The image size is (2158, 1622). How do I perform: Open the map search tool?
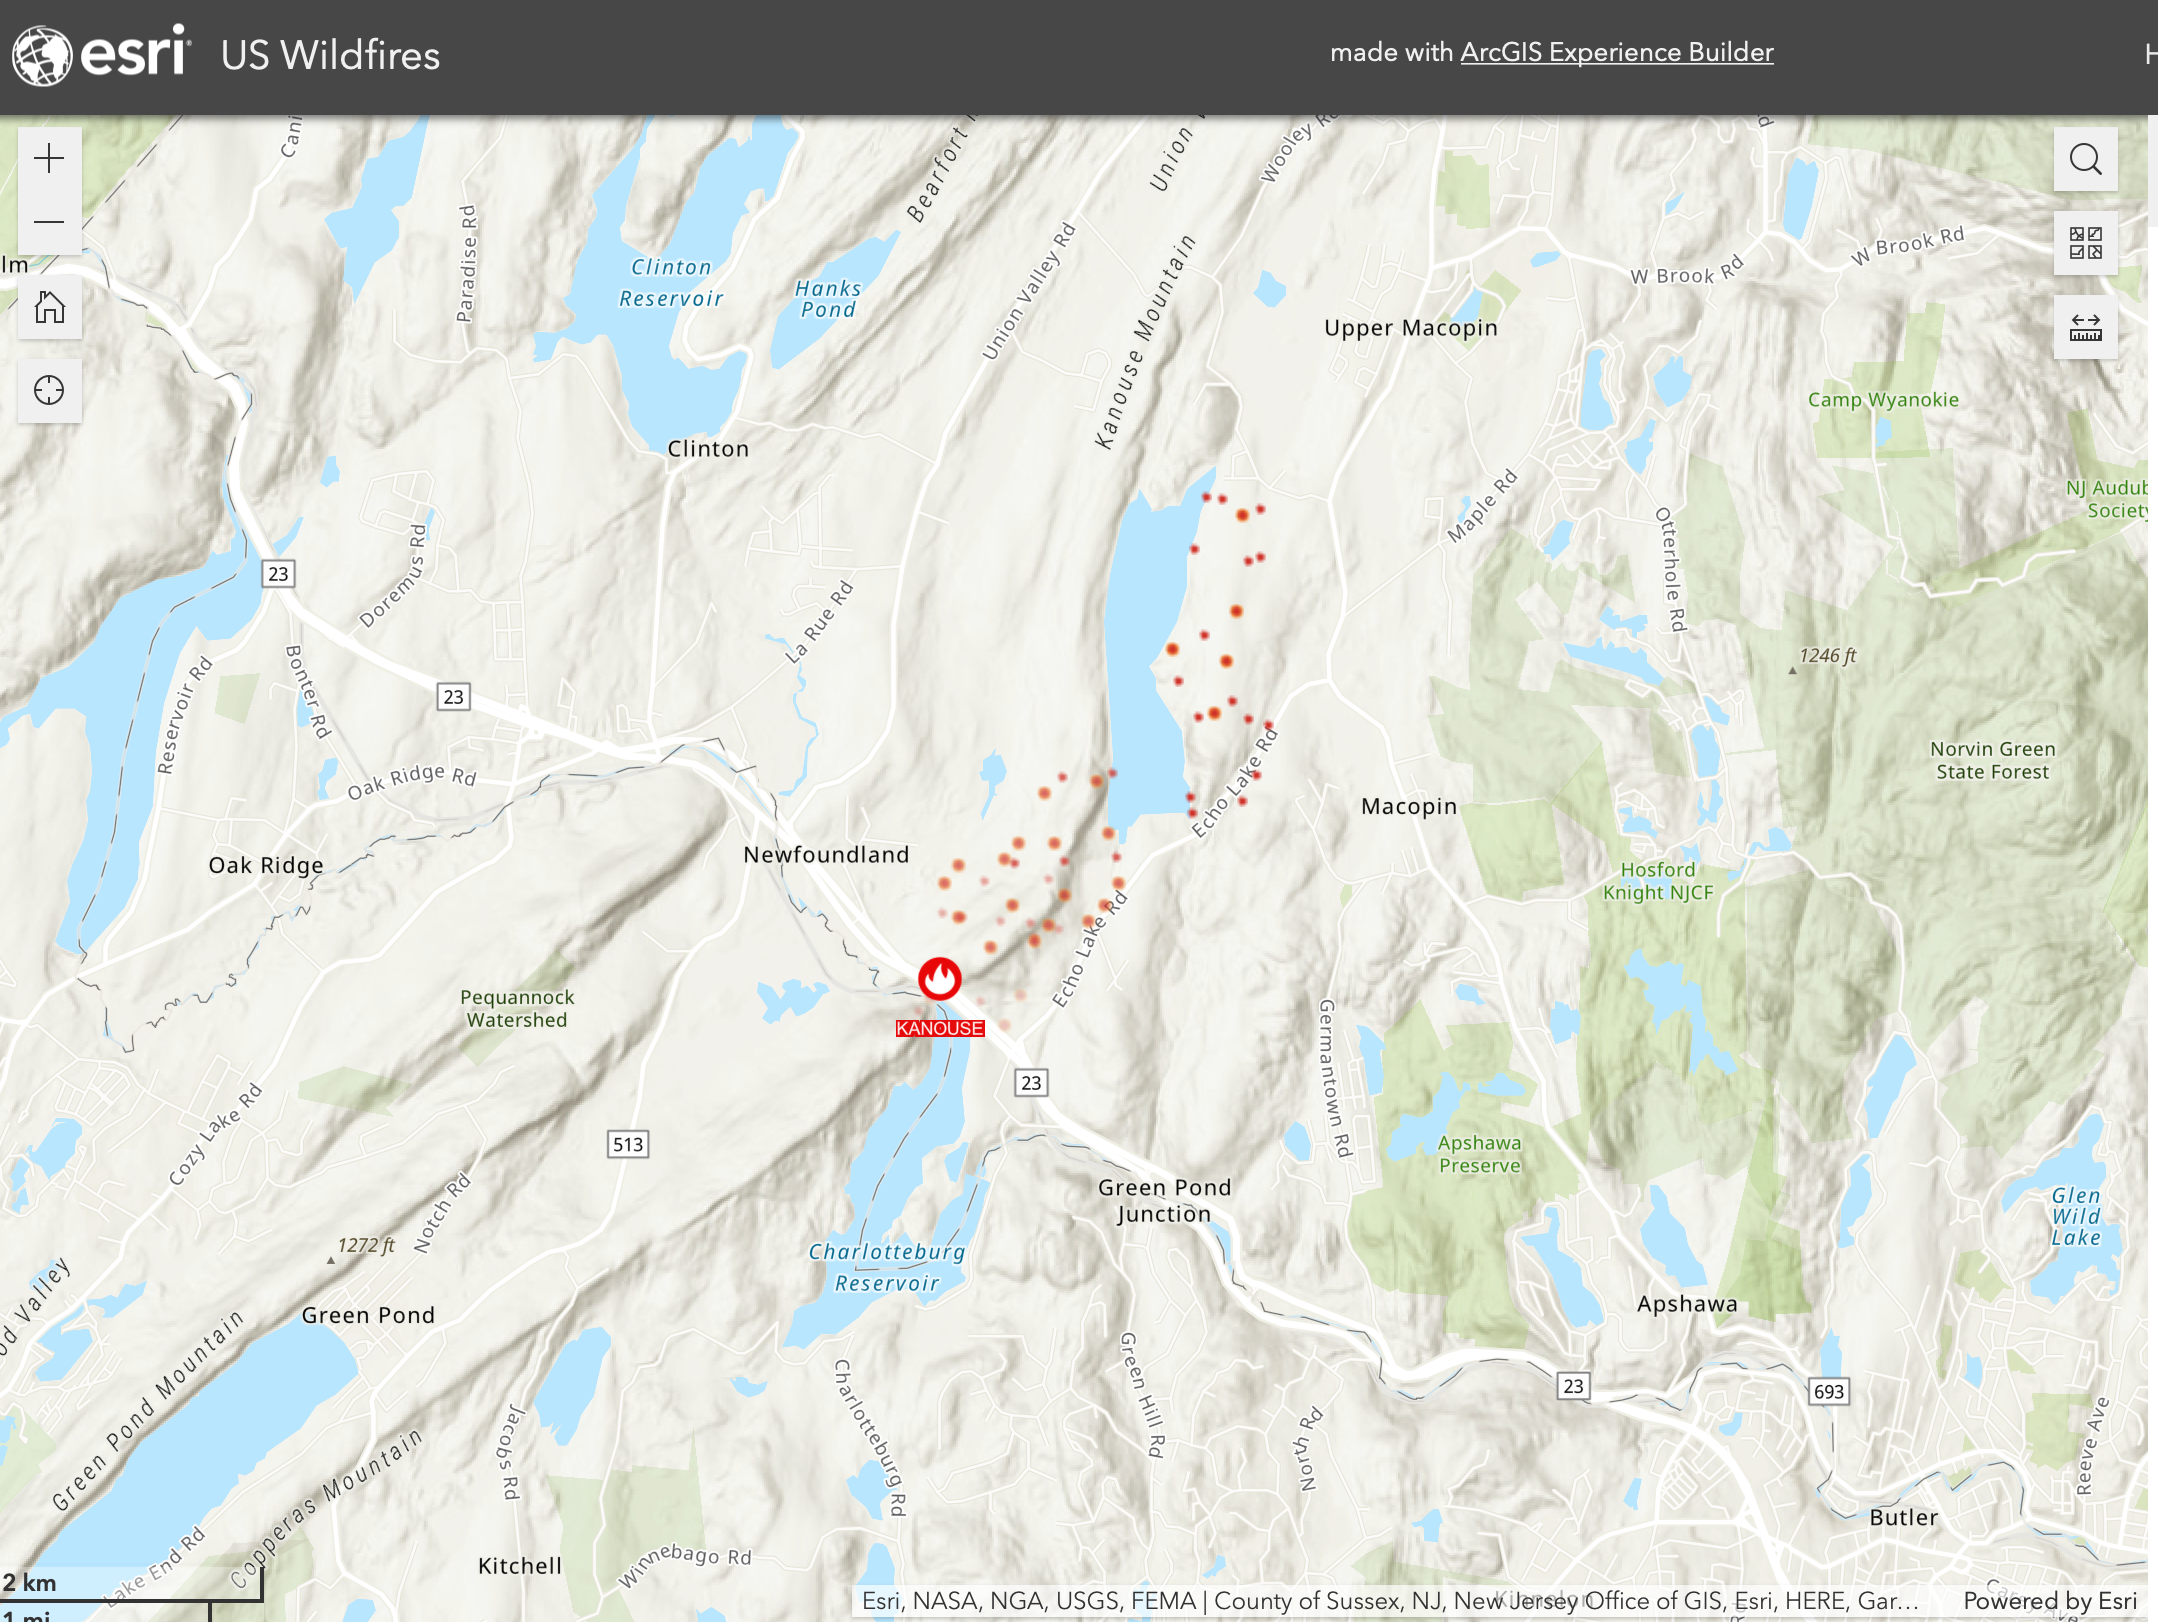(2085, 159)
